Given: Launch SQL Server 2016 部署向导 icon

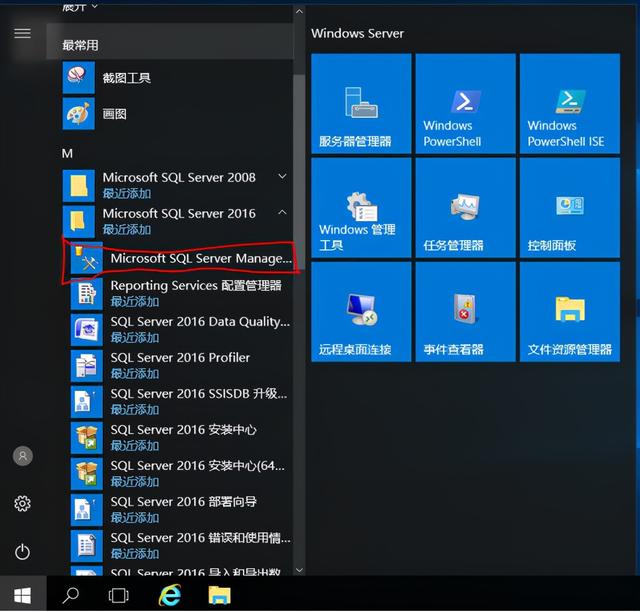Looking at the screenshot, I should [x=87, y=510].
